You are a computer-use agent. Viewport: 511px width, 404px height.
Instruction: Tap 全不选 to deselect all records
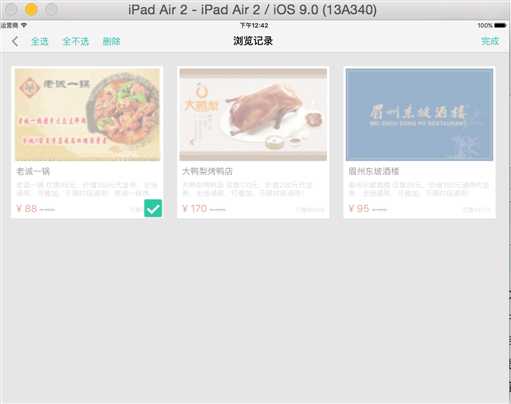pyautogui.click(x=76, y=42)
